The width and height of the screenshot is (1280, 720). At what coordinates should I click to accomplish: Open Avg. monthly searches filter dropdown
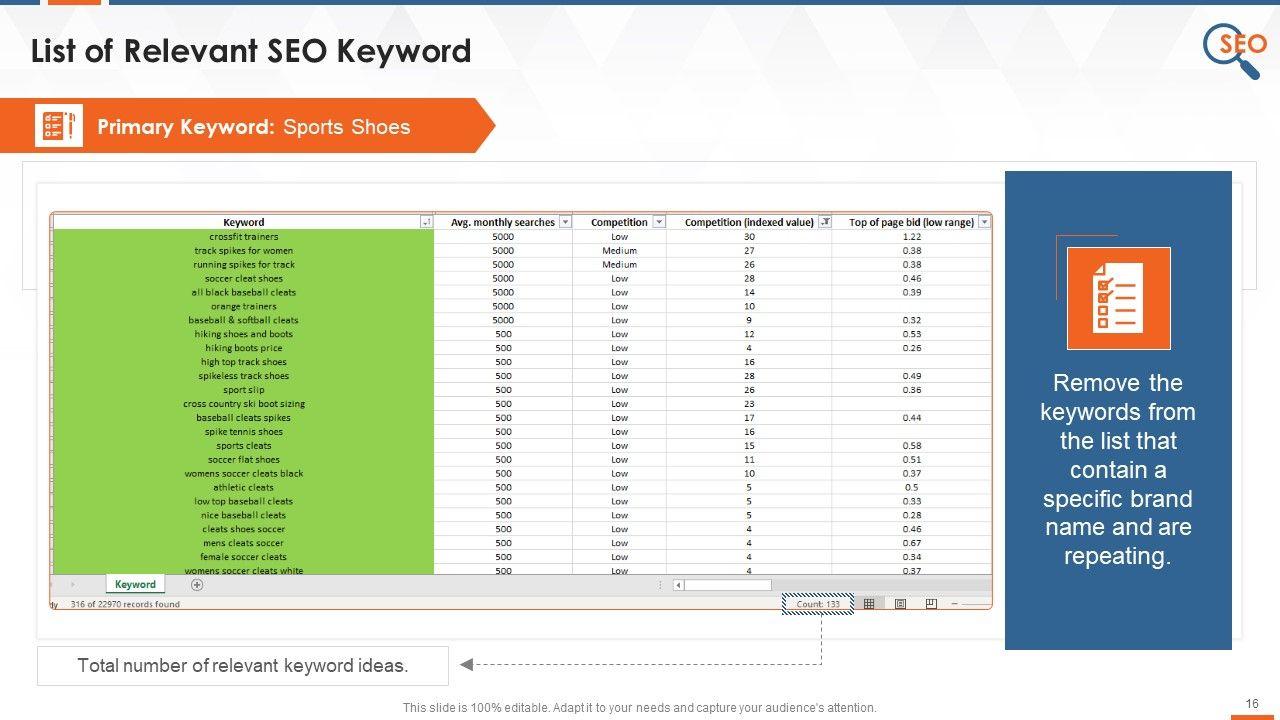coord(565,222)
